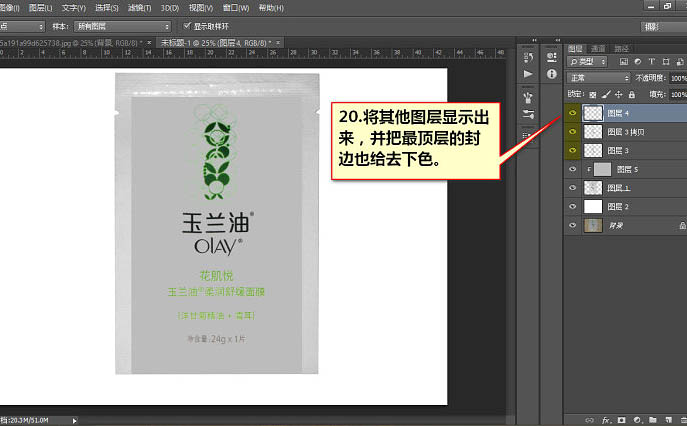Screen dimensions: 687x426
Task: Select the 图层 3 layer name
Action: 618,151
